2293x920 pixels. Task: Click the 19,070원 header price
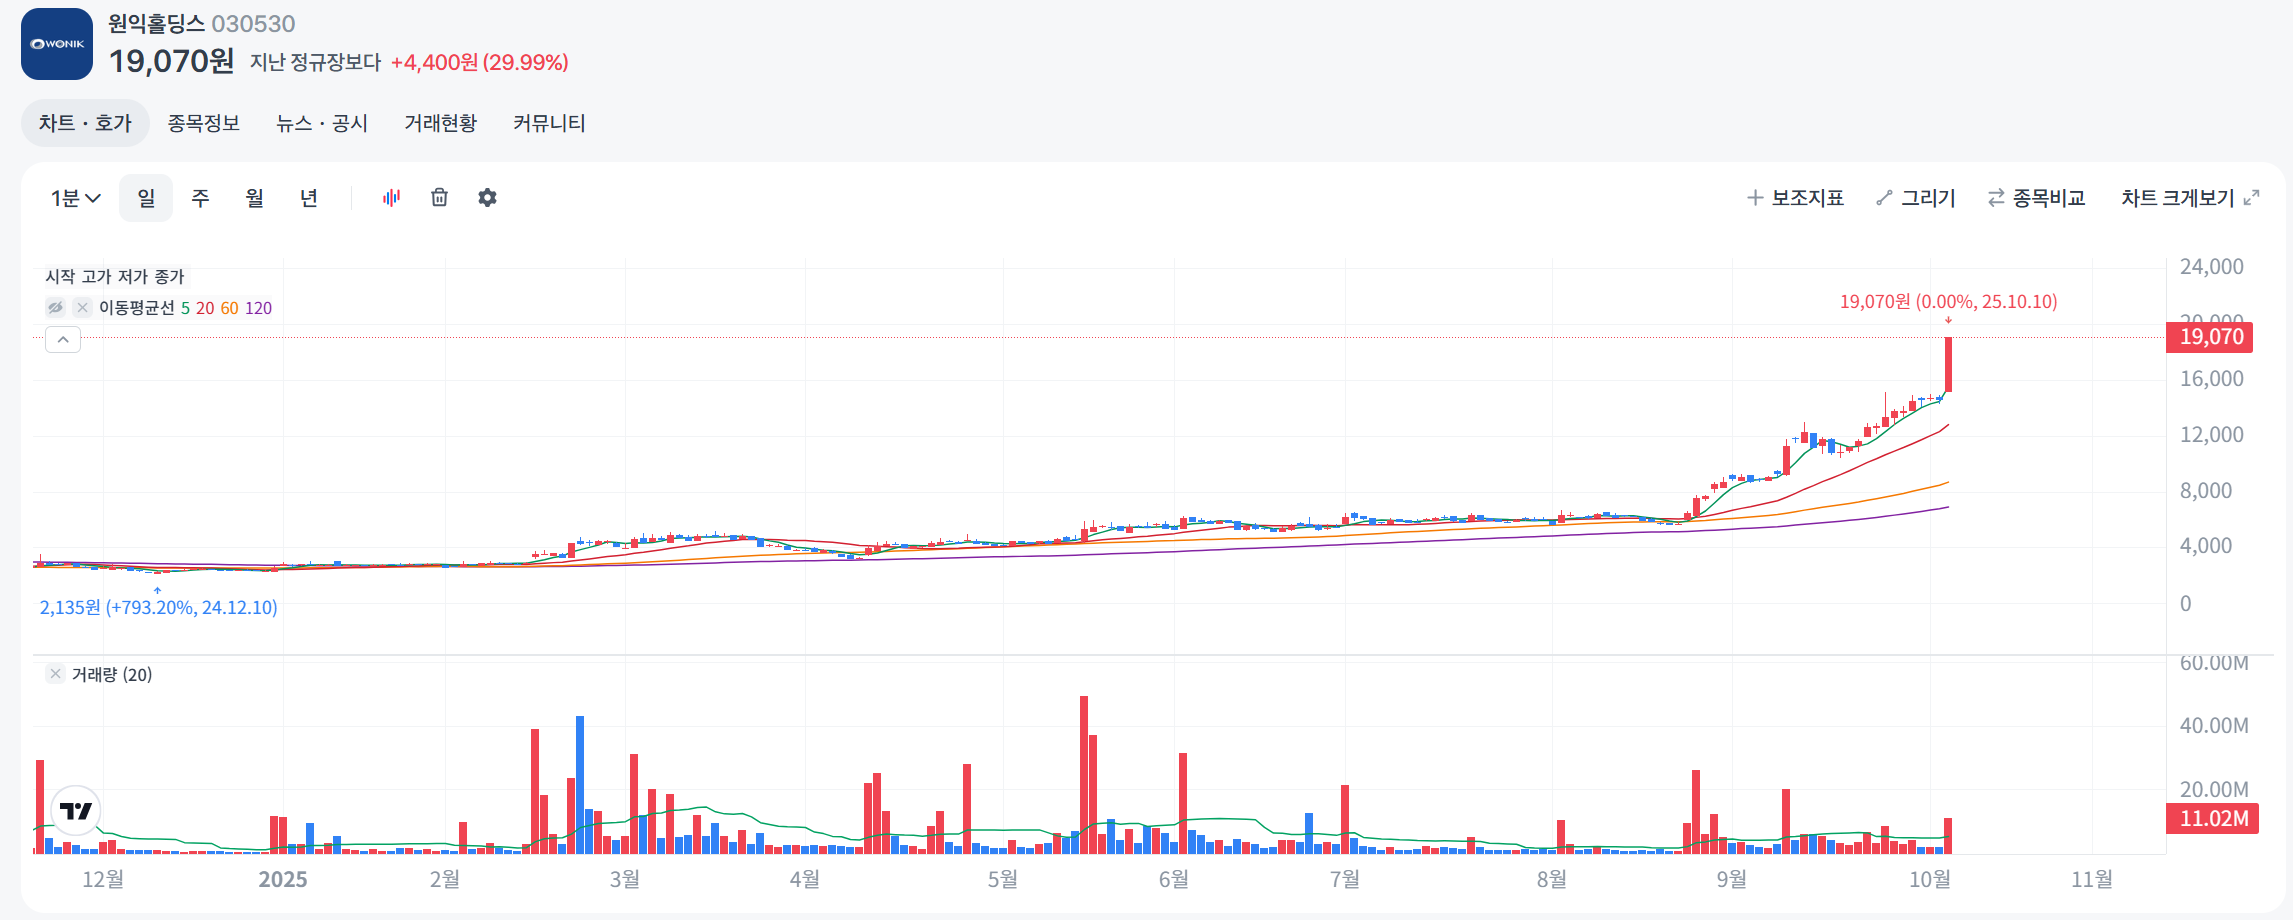[171, 61]
